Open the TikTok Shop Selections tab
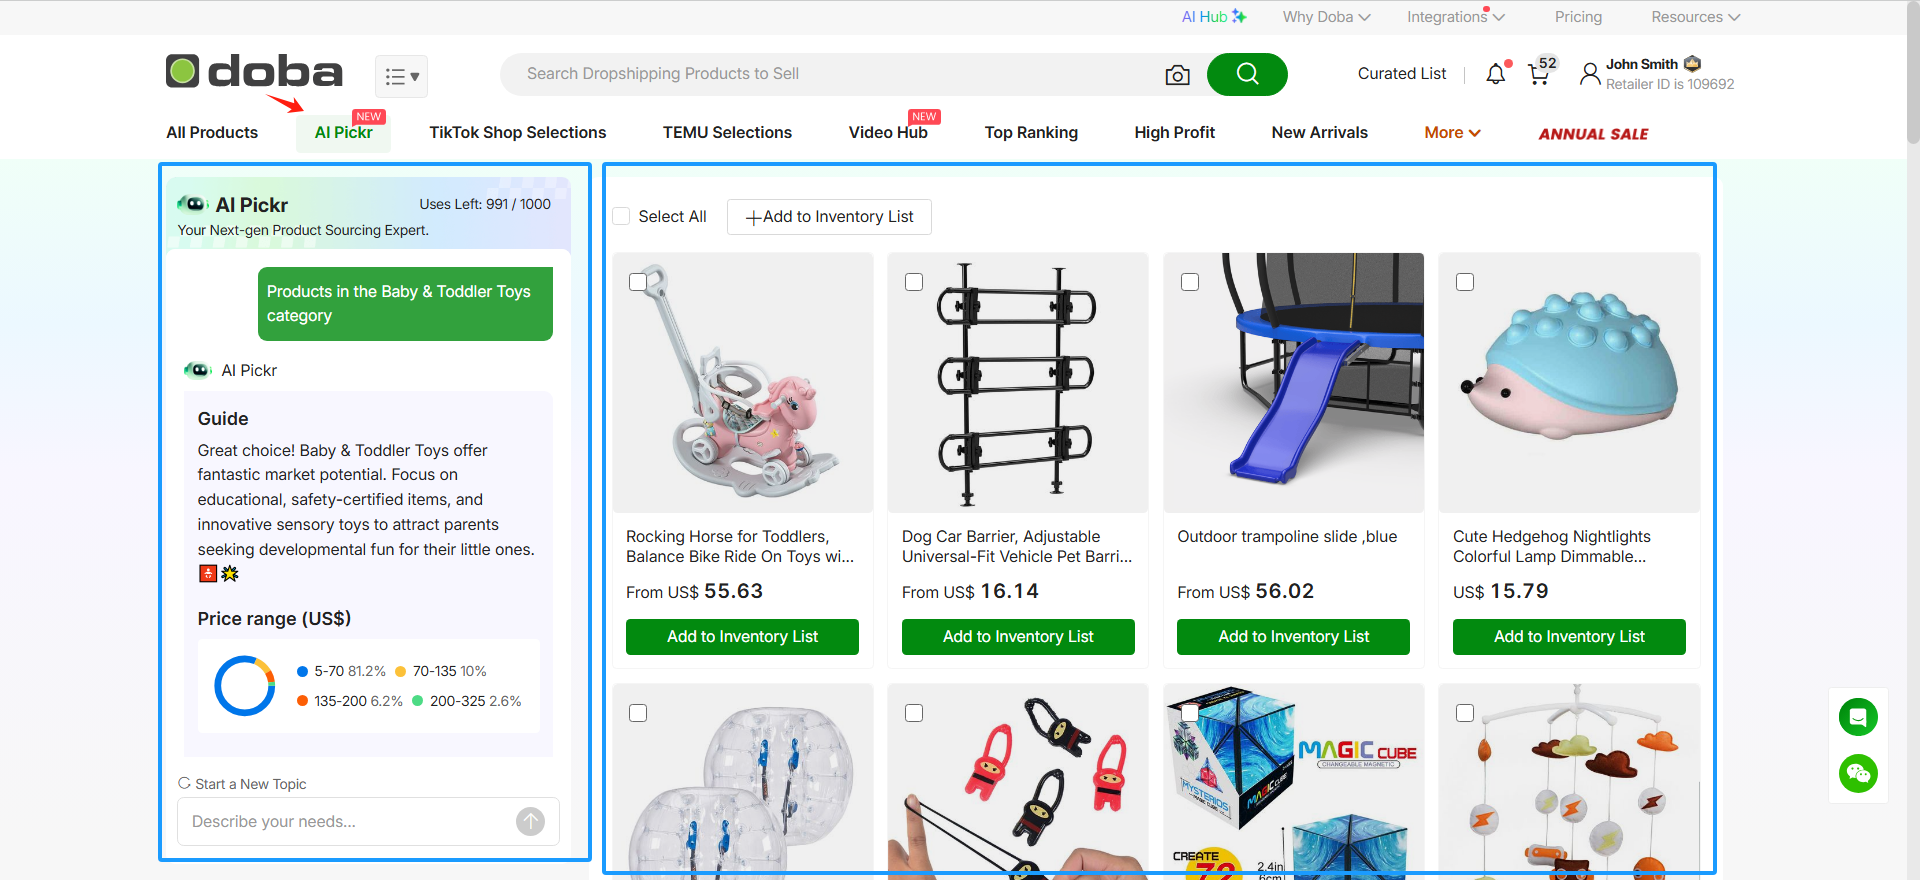Screen dimensions: 1920x880 pos(518,132)
